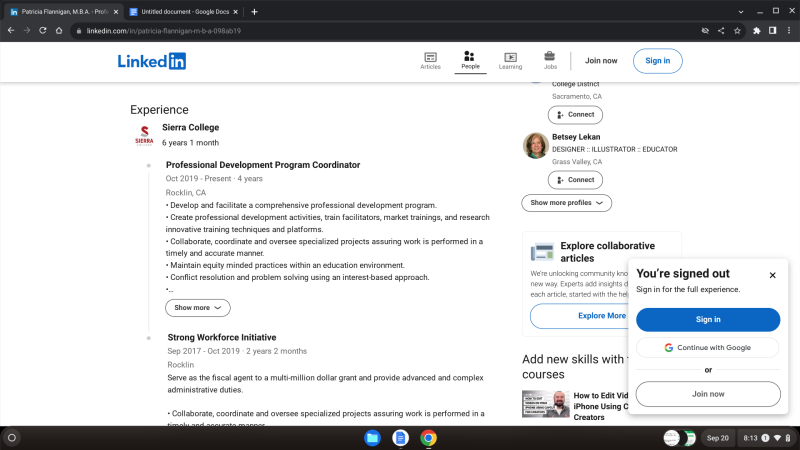Click Strong Workforce Initiative title

click(x=221, y=337)
